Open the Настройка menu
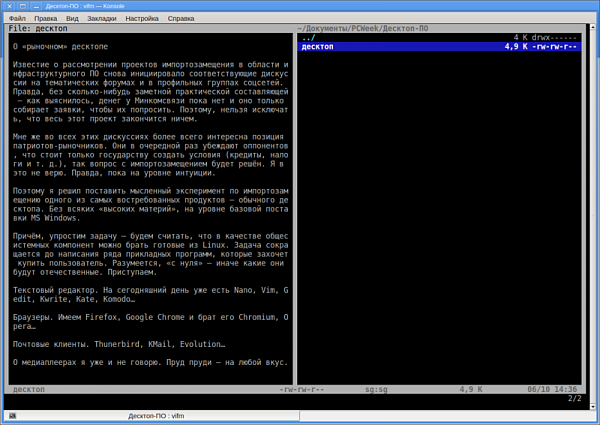This screenshot has width=600, height=425. point(142,18)
